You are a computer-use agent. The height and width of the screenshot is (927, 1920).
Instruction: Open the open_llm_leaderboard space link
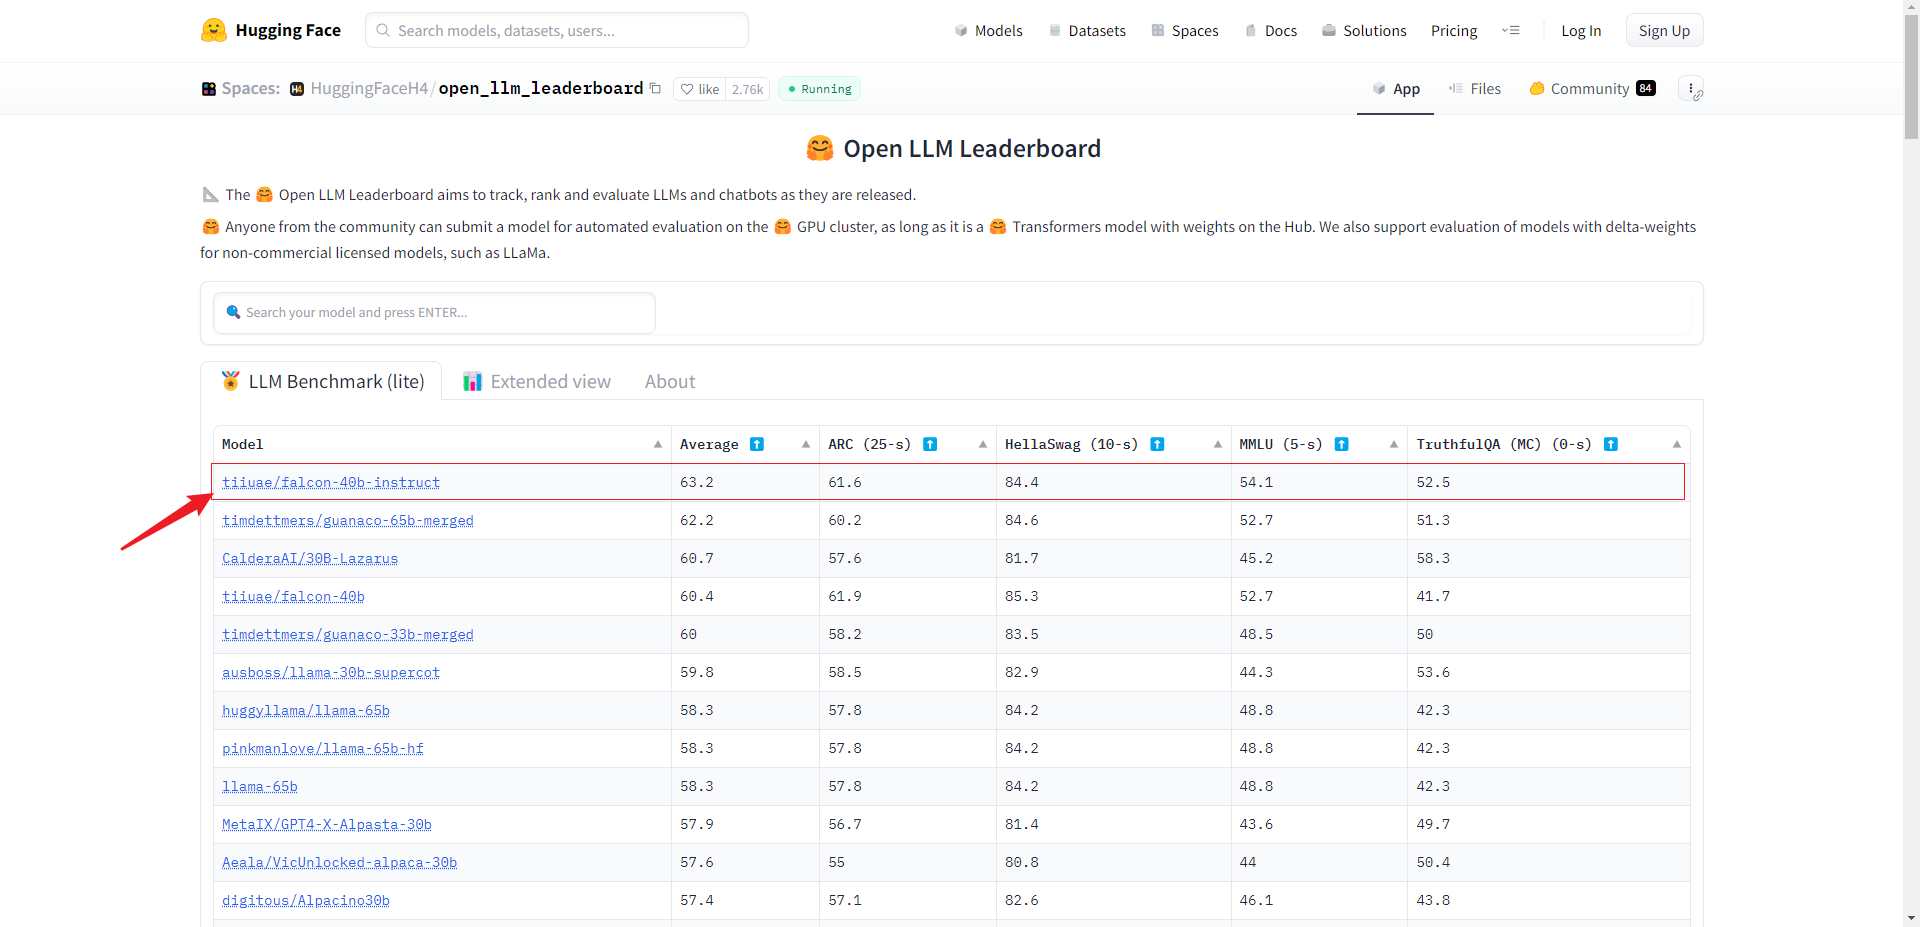coord(541,89)
